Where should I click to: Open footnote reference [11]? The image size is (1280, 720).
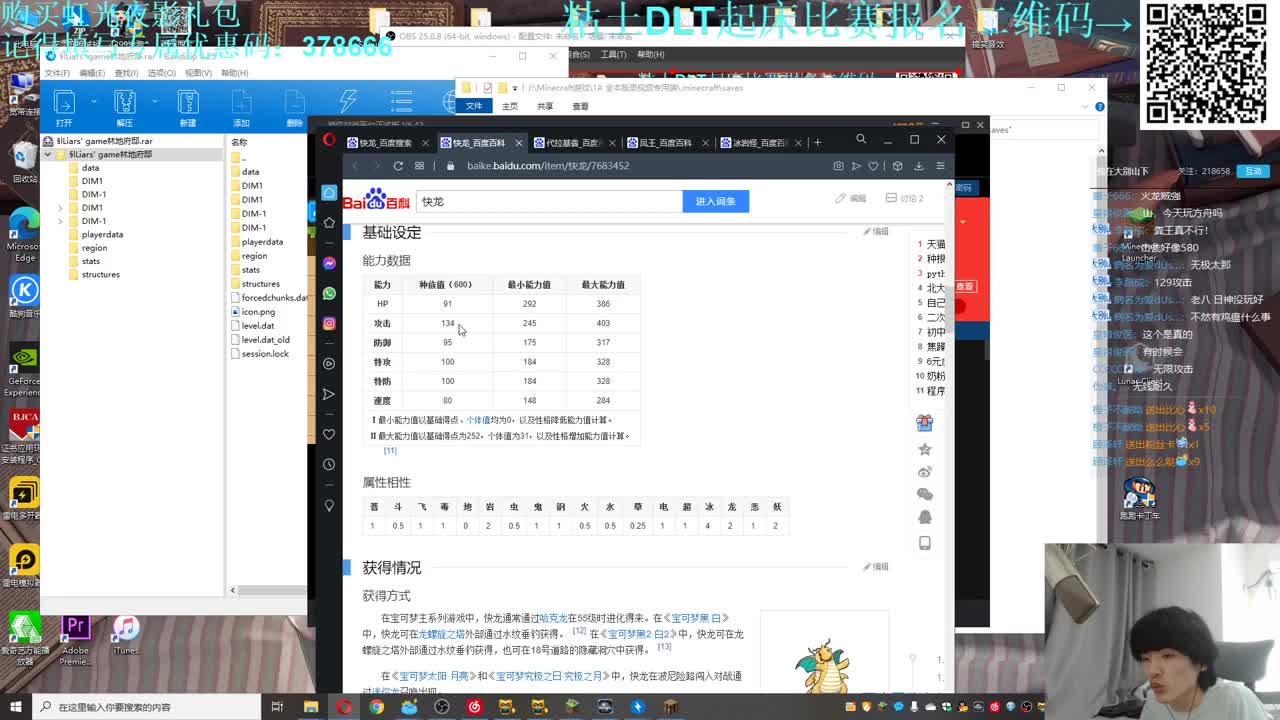pyautogui.click(x=390, y=451)
